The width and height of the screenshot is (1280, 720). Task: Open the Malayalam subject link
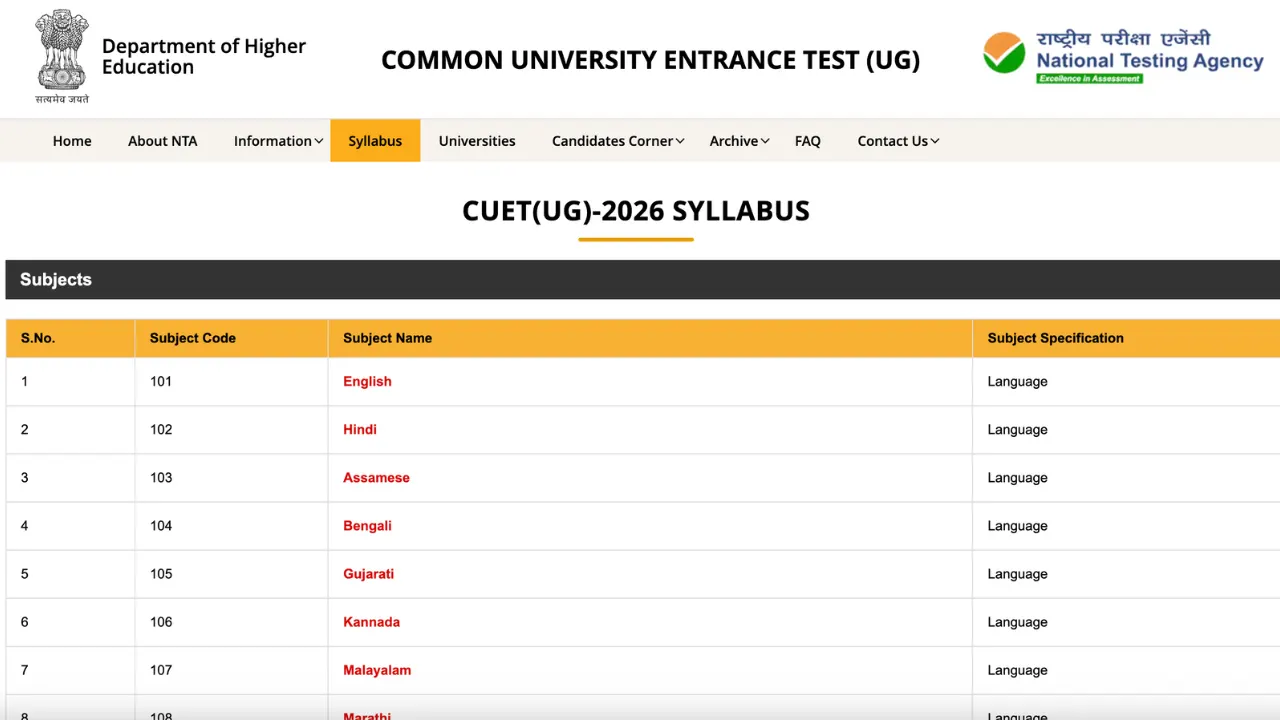point(377,670)
